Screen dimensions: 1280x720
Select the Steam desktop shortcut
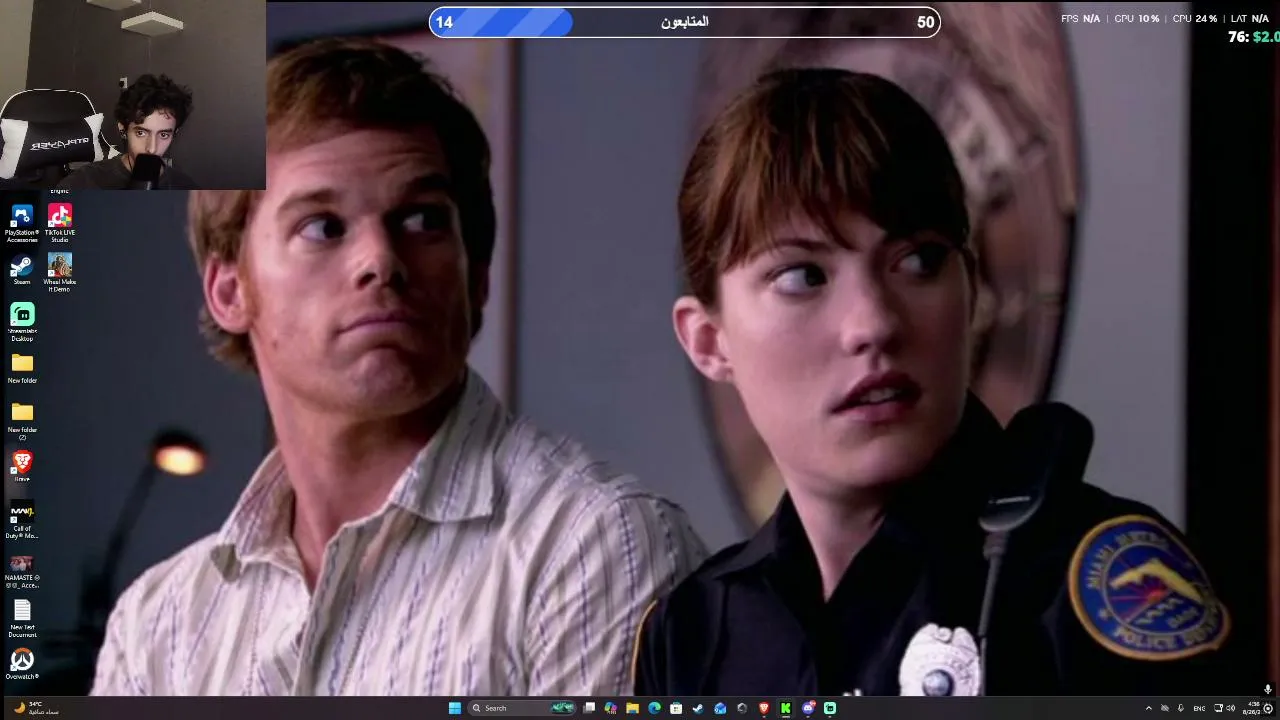[22, 270]
